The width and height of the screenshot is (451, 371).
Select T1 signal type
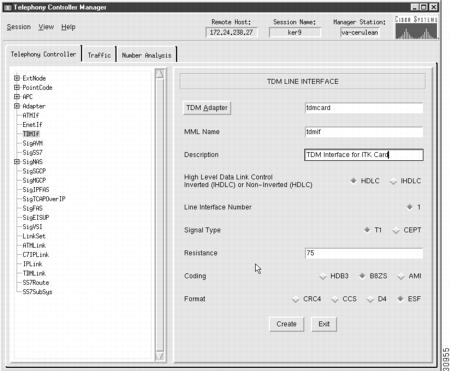367,230
